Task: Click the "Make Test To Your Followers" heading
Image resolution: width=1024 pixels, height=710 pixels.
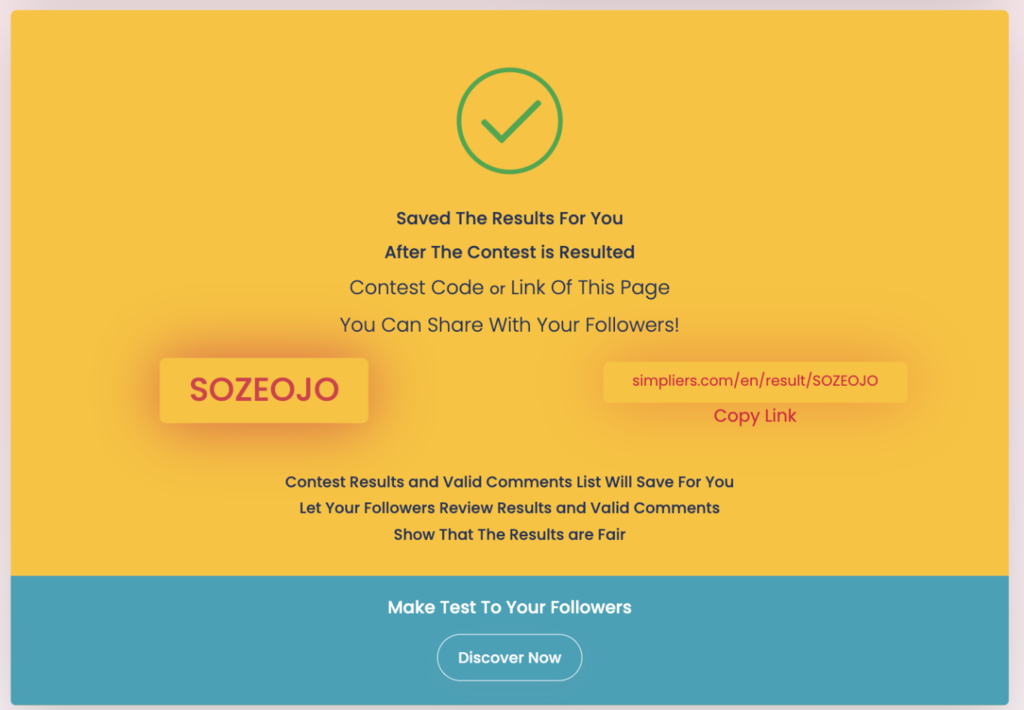Action: point(509,607)
